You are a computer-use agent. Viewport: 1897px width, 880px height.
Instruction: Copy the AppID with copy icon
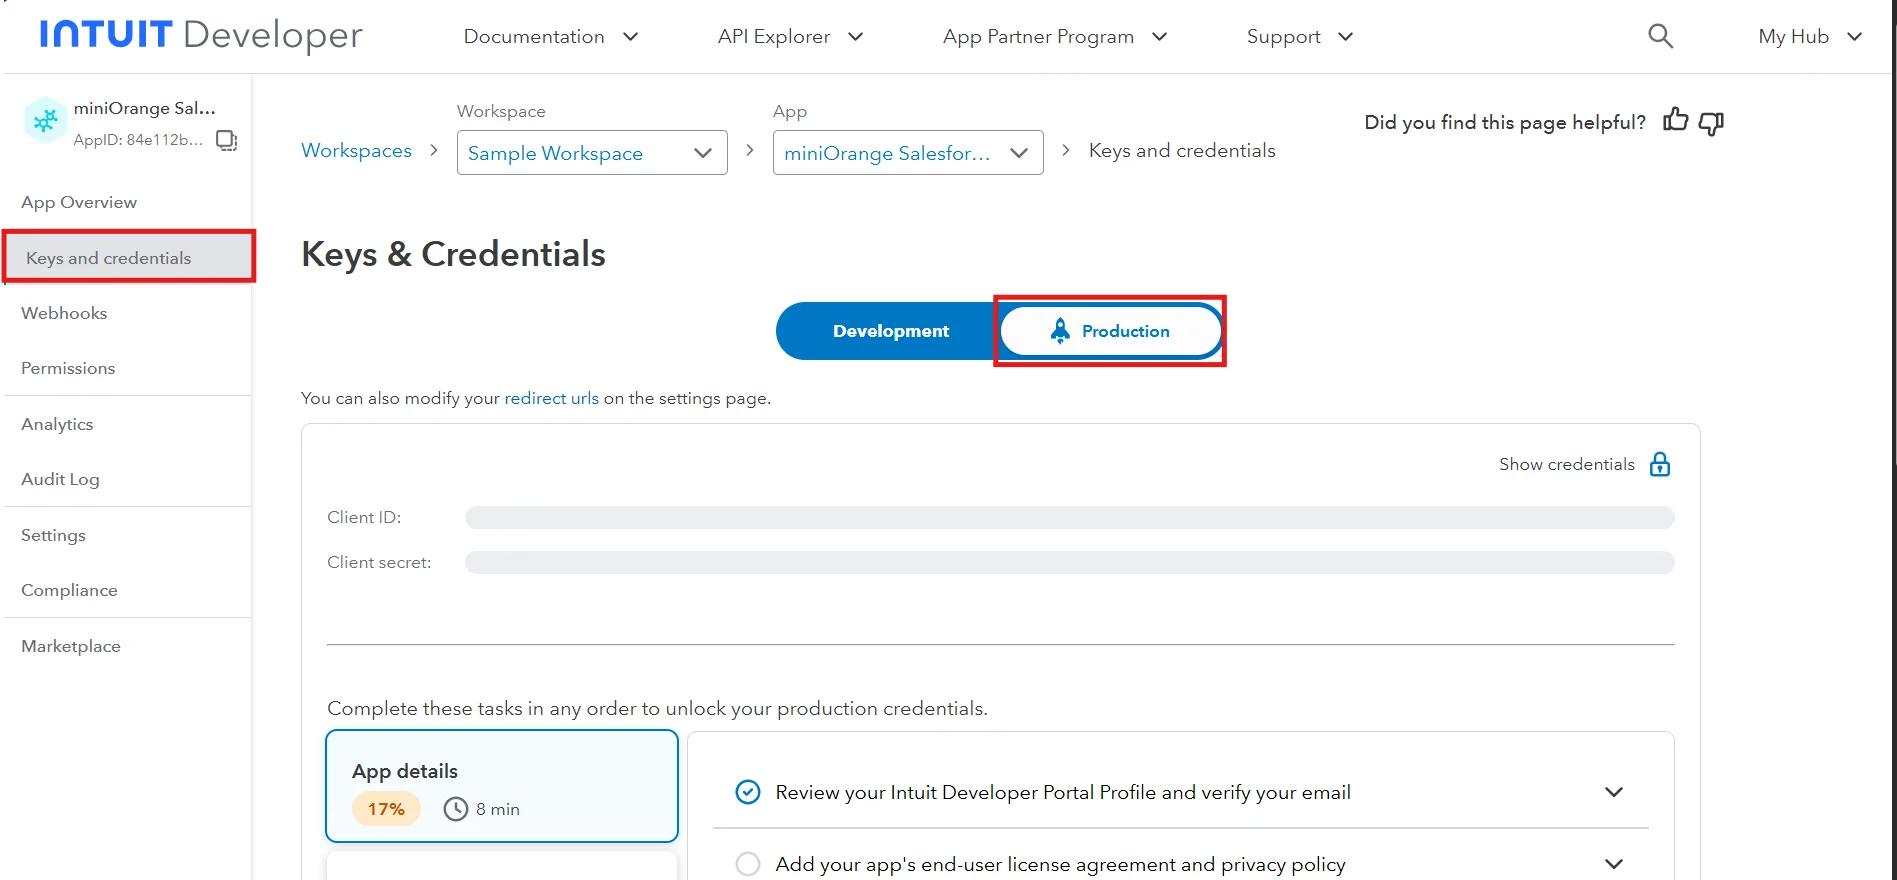pos(227,140)
